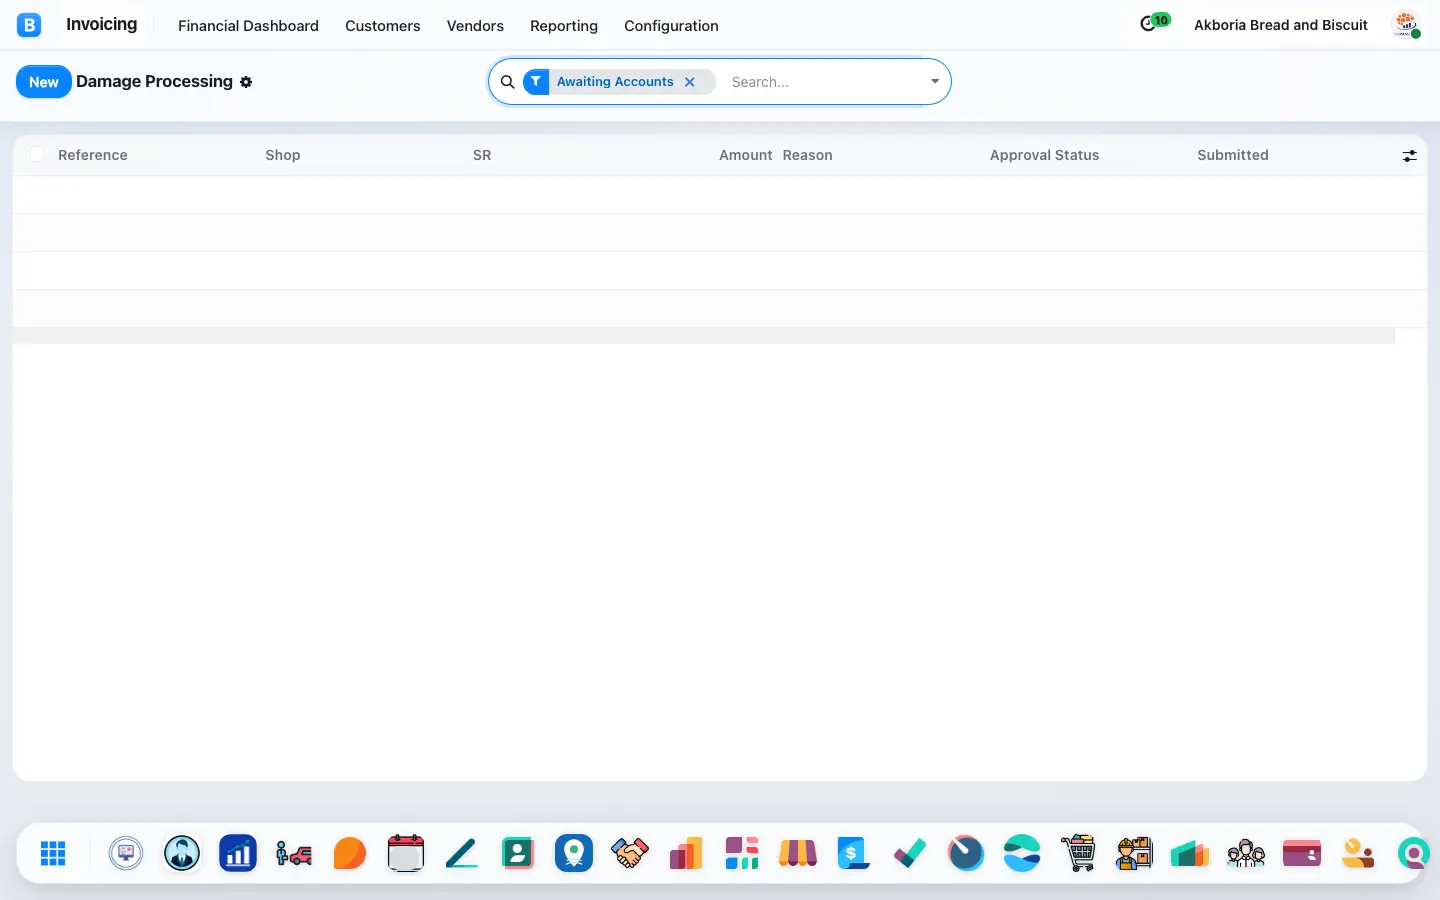The width and height of the screenshot is (1440, 900).
Task: Sort by the Approval Status column
Action: pyautogui.click(x=1044, y=155)
